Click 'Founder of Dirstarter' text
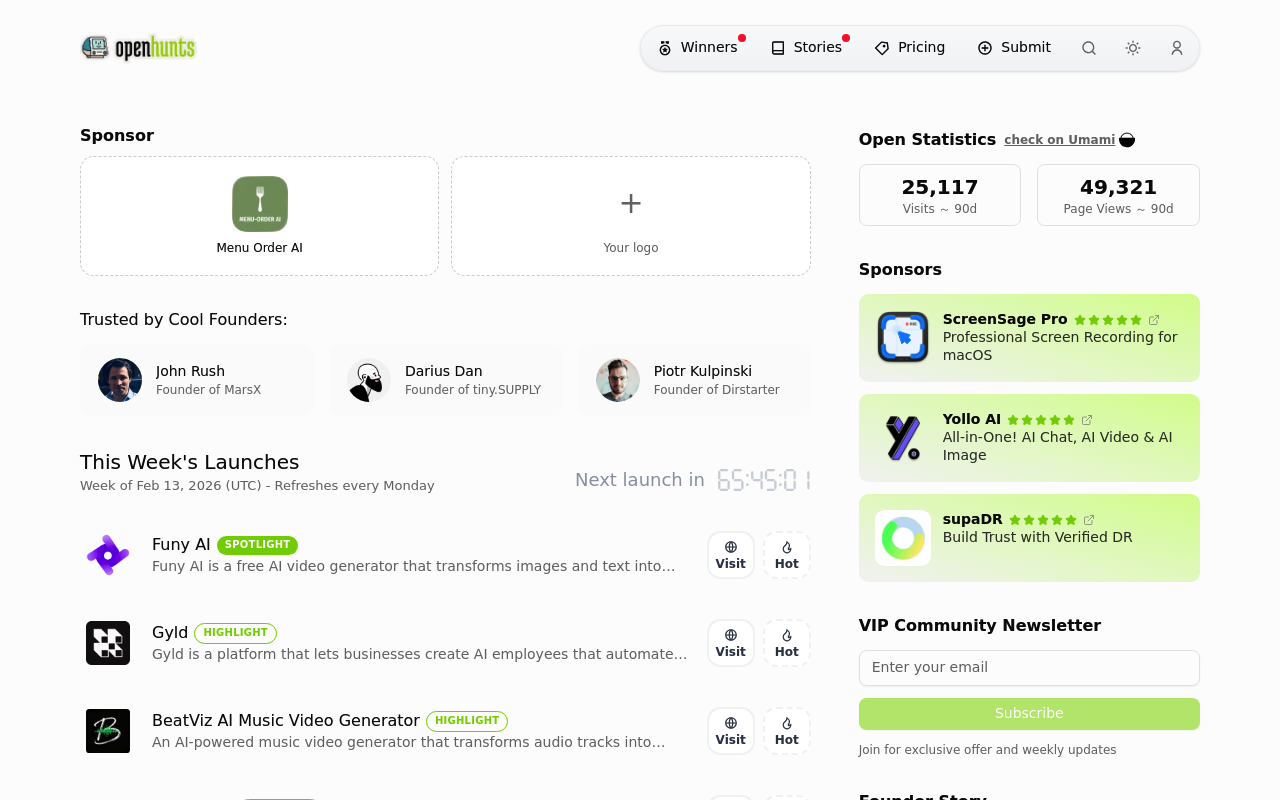 pos(717,390)
